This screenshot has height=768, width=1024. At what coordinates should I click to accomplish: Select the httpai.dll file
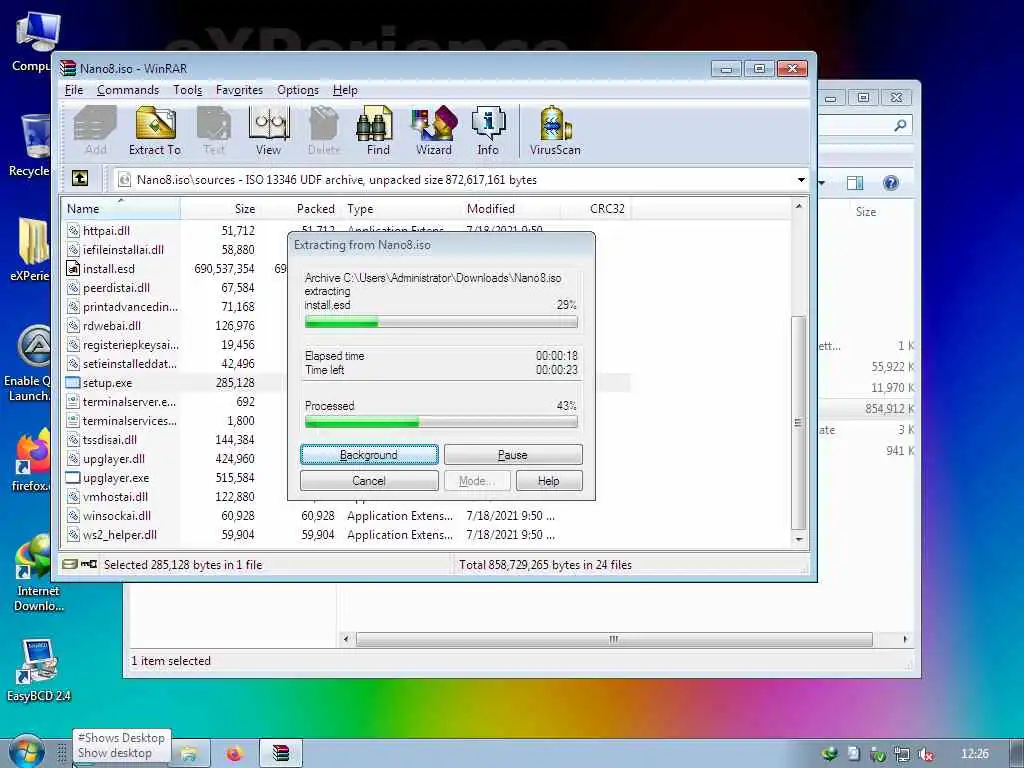[106, 231]
